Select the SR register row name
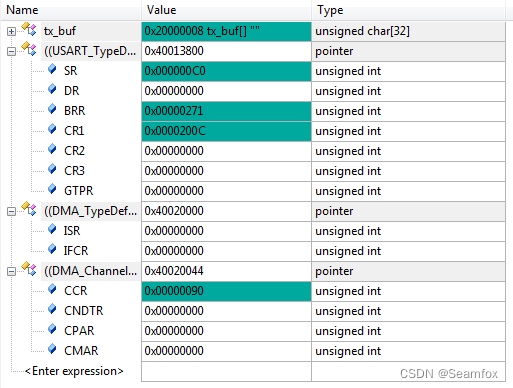This screenshot has height=388, width=513. coord(71,71)
